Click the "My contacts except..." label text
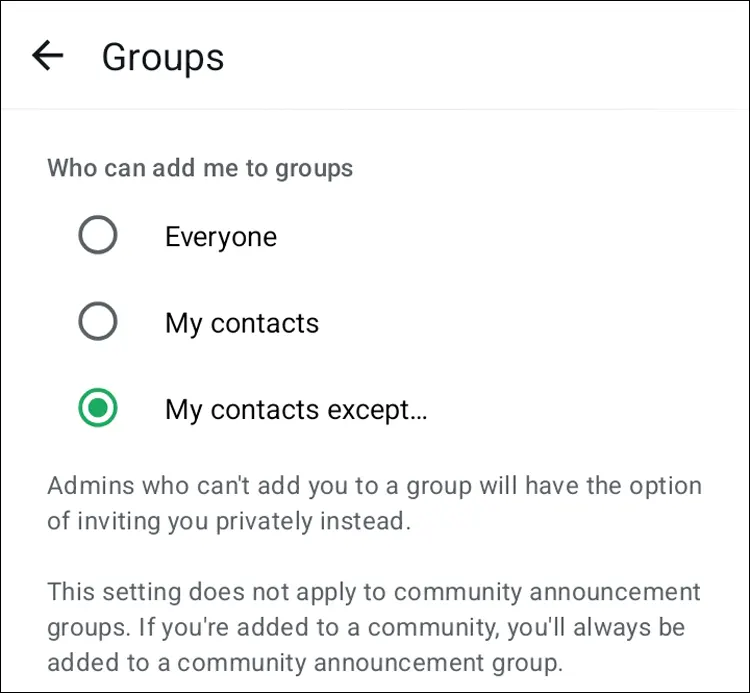The height and width of the screenshot is (693, 750). point(296,409)
